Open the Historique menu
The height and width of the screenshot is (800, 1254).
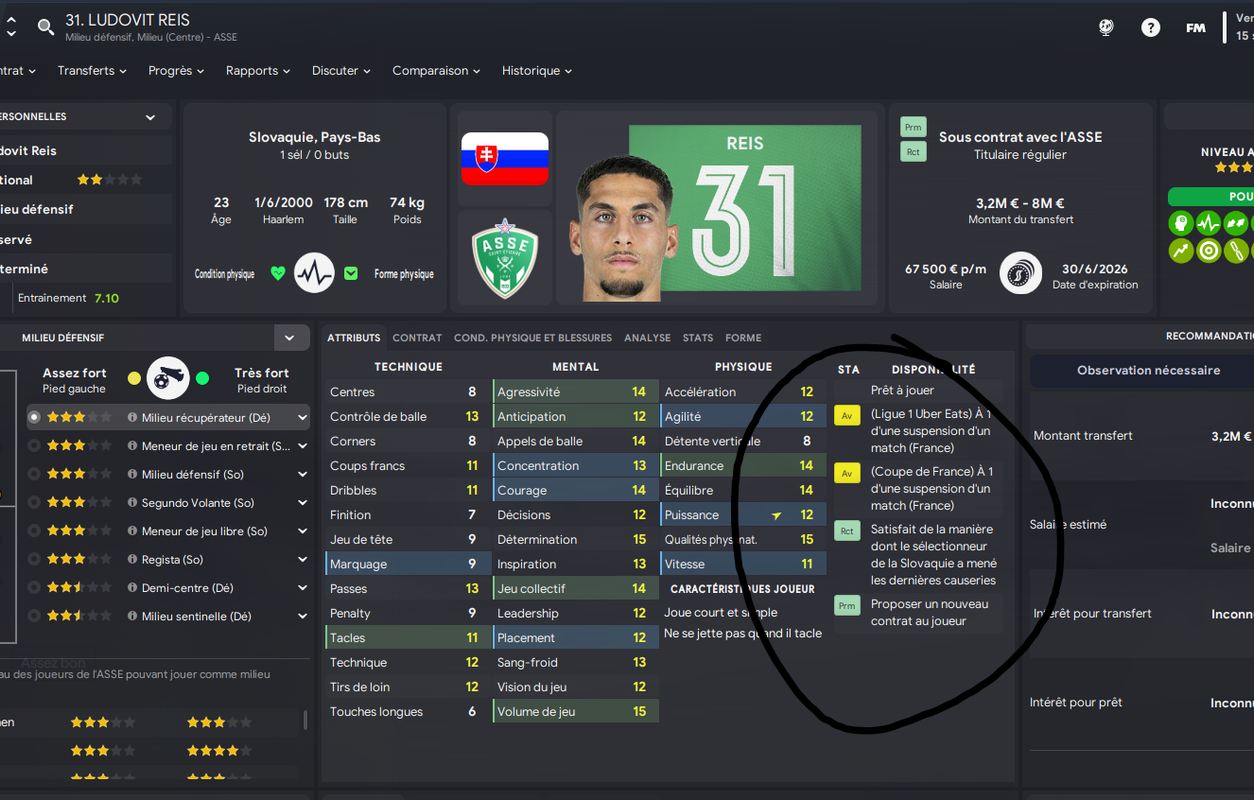click(537, 71)
